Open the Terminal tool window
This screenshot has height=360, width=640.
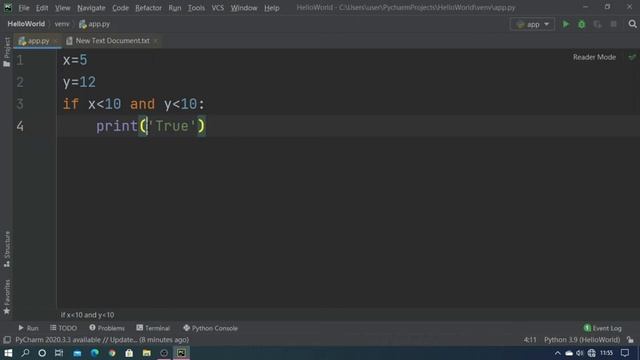click(x=153, y=328)
